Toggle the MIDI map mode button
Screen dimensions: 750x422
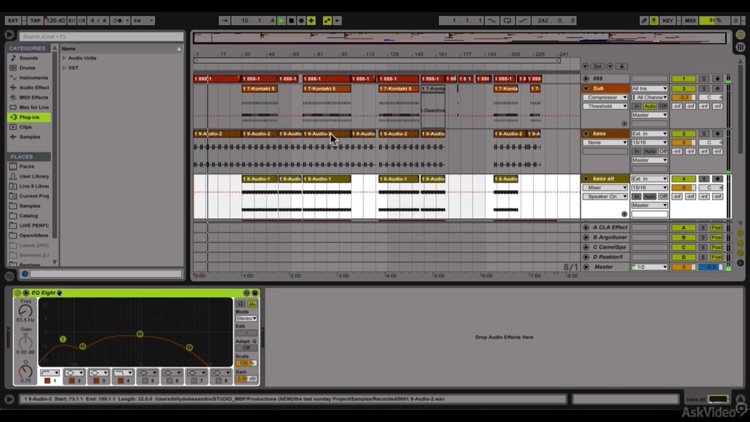click(x=690, y=21)
